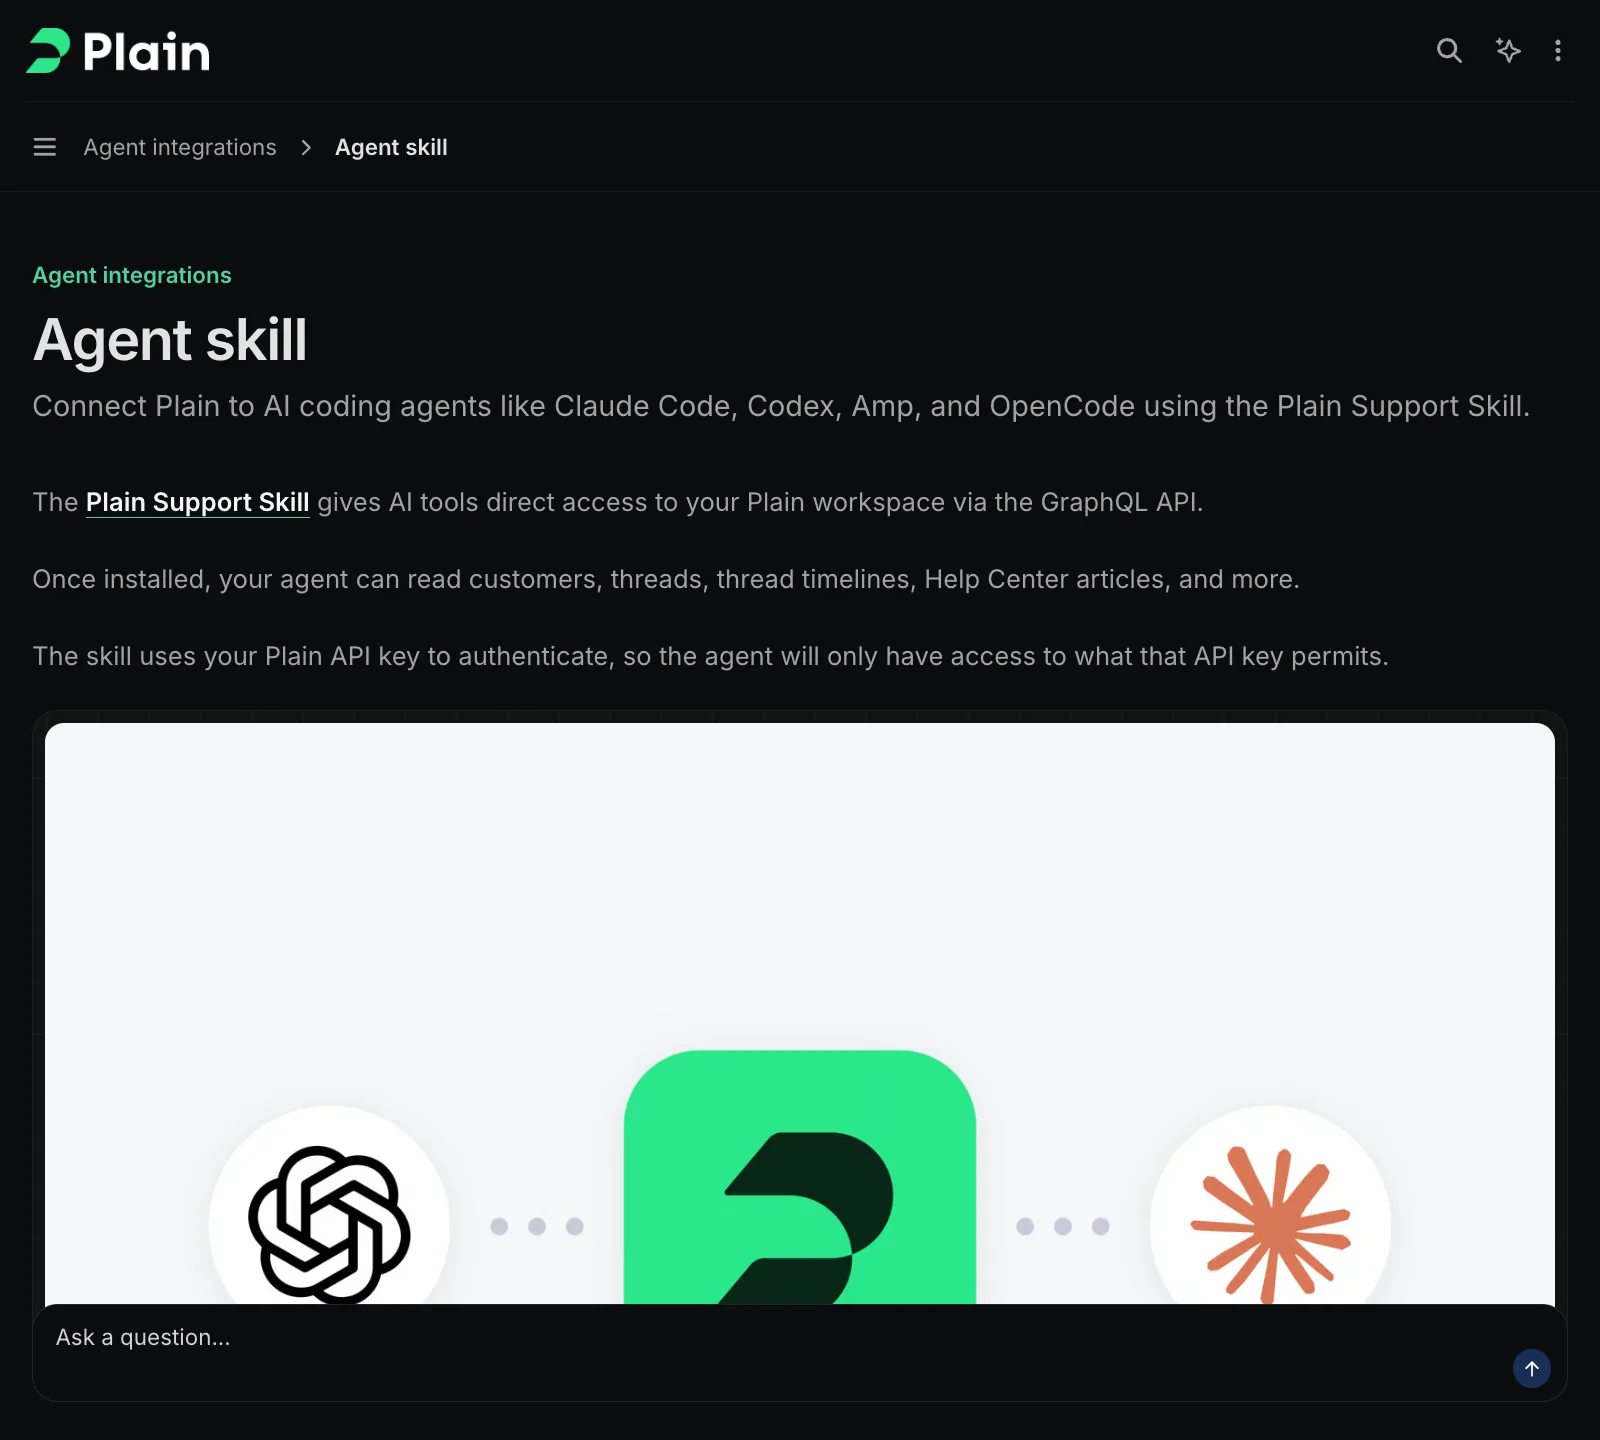Click the 'Once installed, your agent can read' paragraph

point(666,579)
